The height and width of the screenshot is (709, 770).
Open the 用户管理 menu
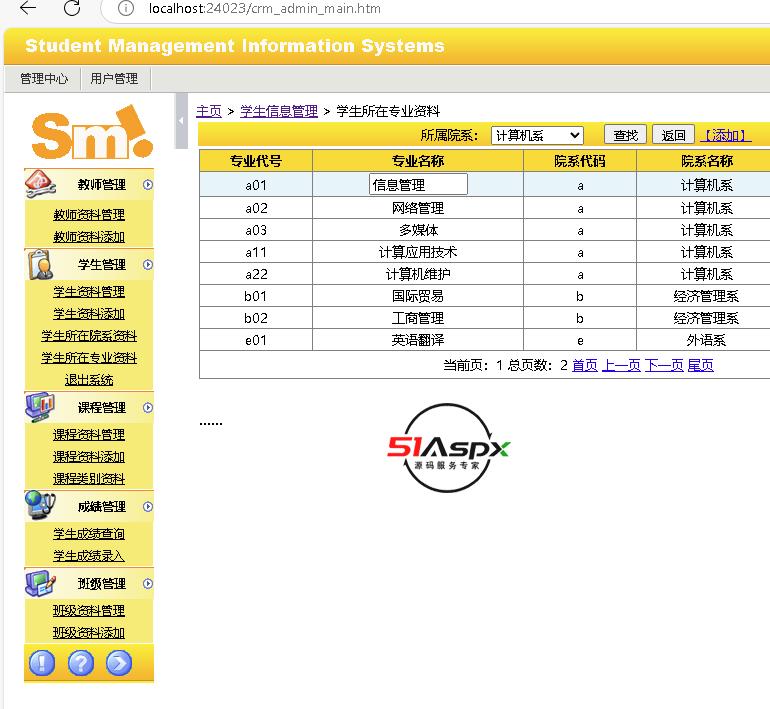click(114, 78)
